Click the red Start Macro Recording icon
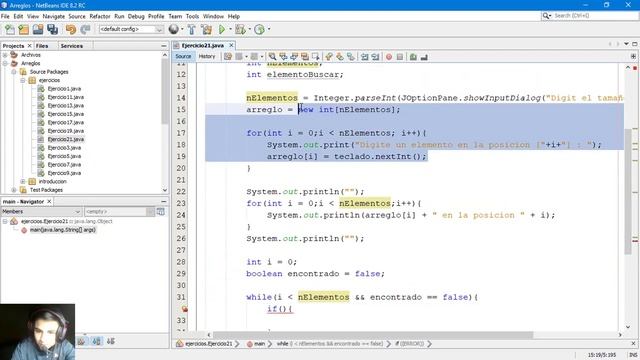Image resolution: width=640 pixels, height=360 pixels. point(389,57)
